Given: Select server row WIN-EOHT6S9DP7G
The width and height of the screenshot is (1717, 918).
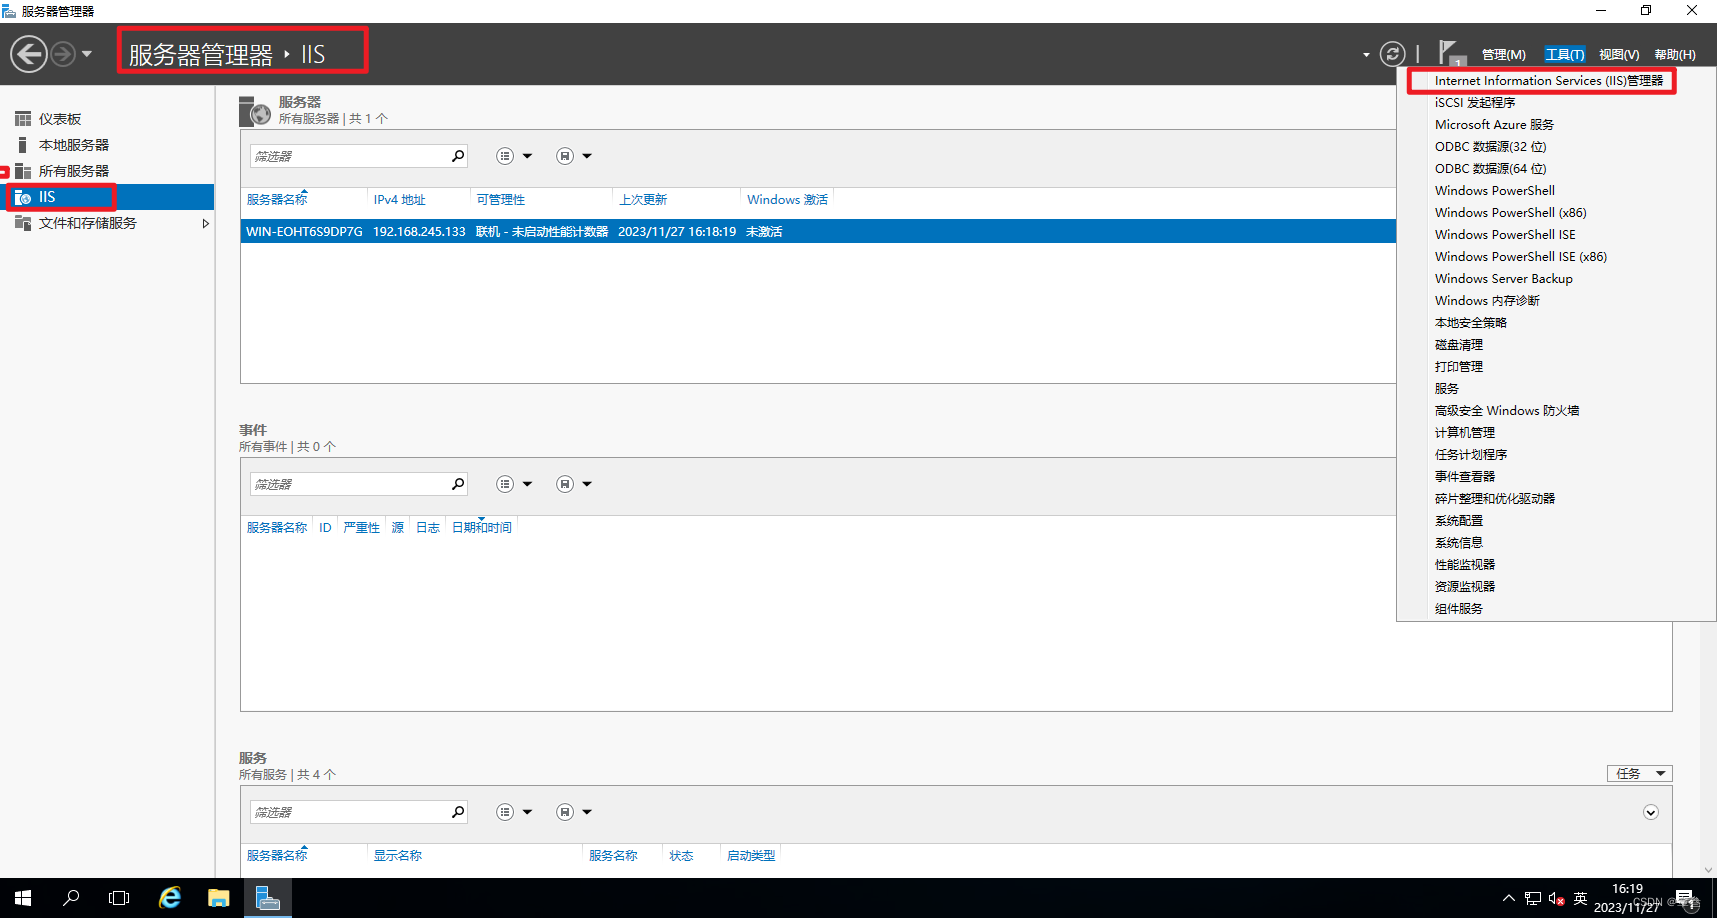Looking at the screenshot, I should [x=818, y=231].
